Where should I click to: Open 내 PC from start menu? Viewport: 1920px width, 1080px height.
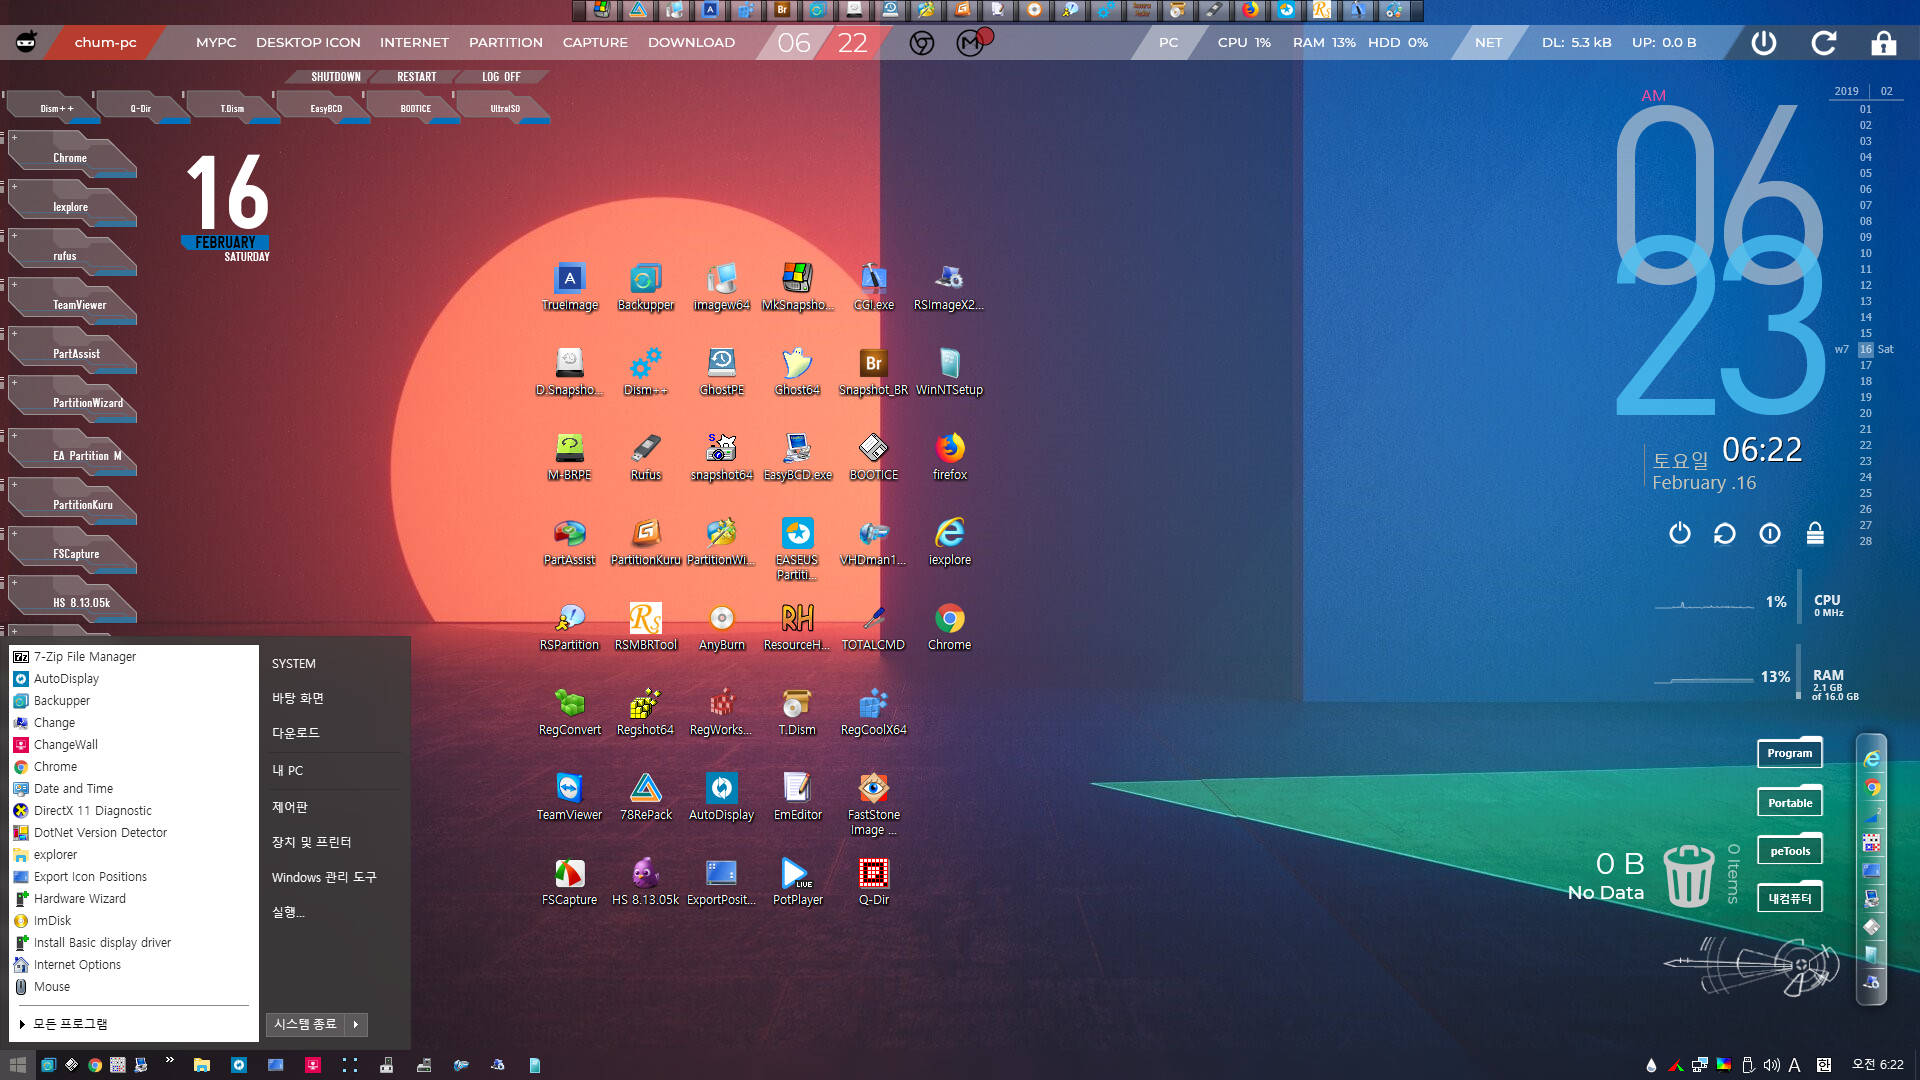(287, 770)
